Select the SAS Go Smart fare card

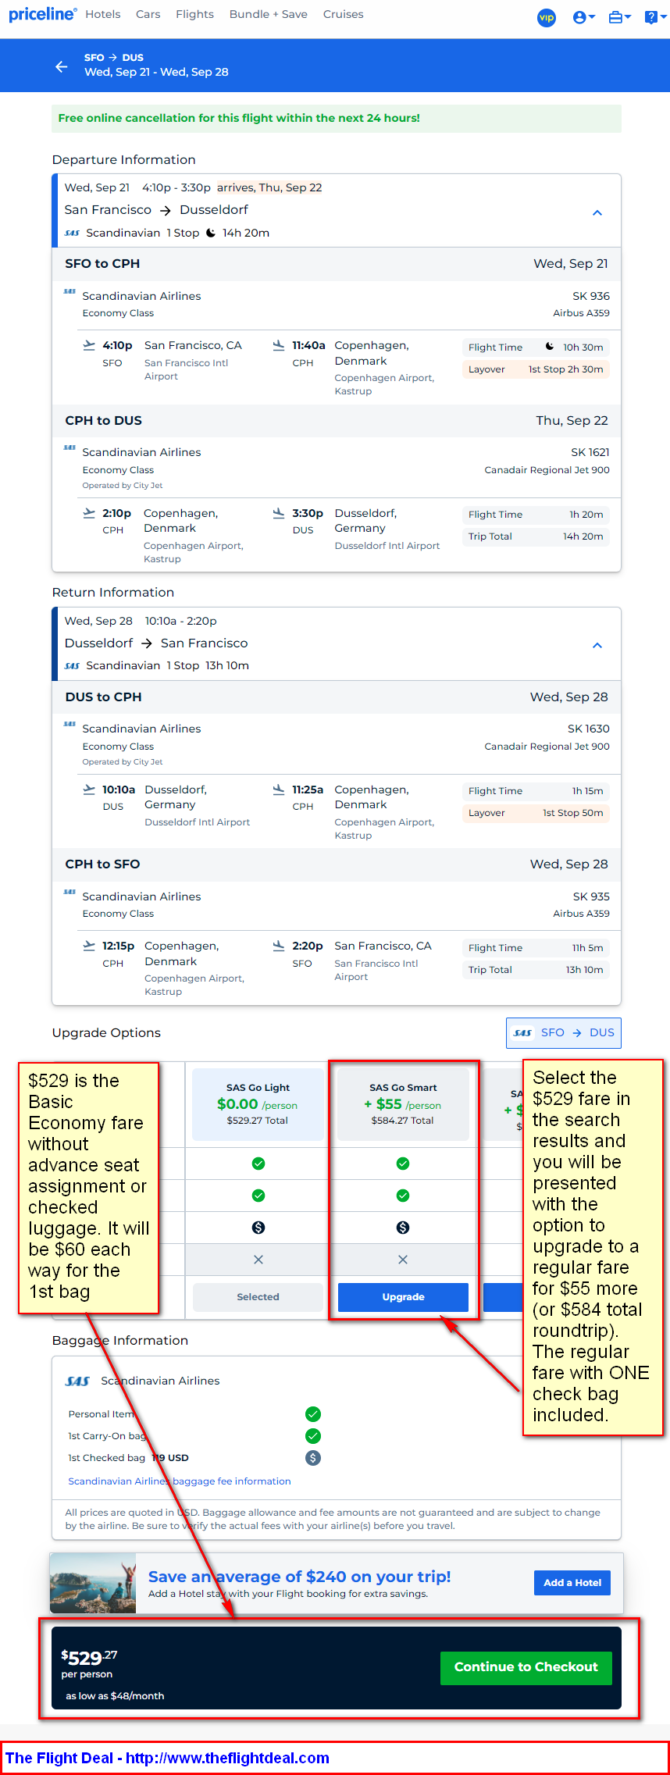pyautogui.click(x=403, y=1105)
